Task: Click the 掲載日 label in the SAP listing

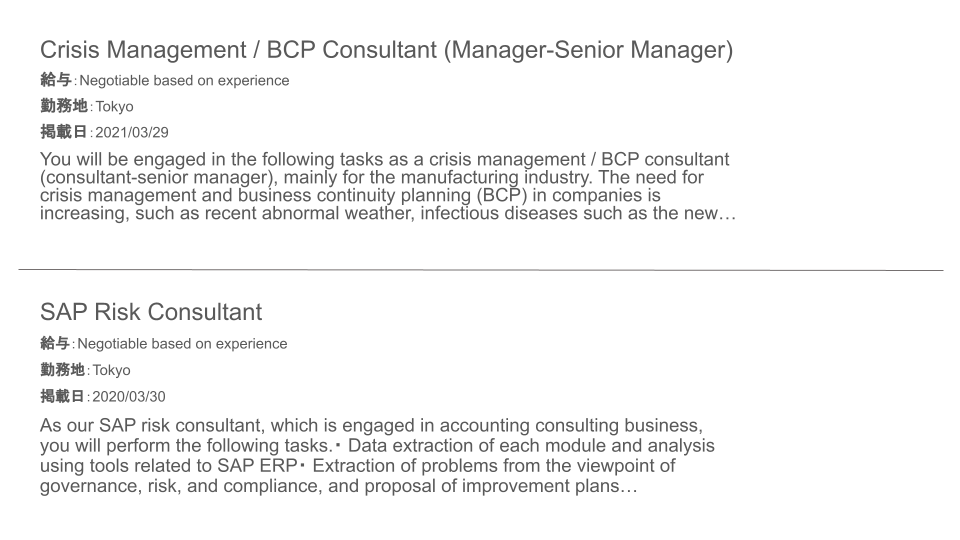Action: [62, 396]
